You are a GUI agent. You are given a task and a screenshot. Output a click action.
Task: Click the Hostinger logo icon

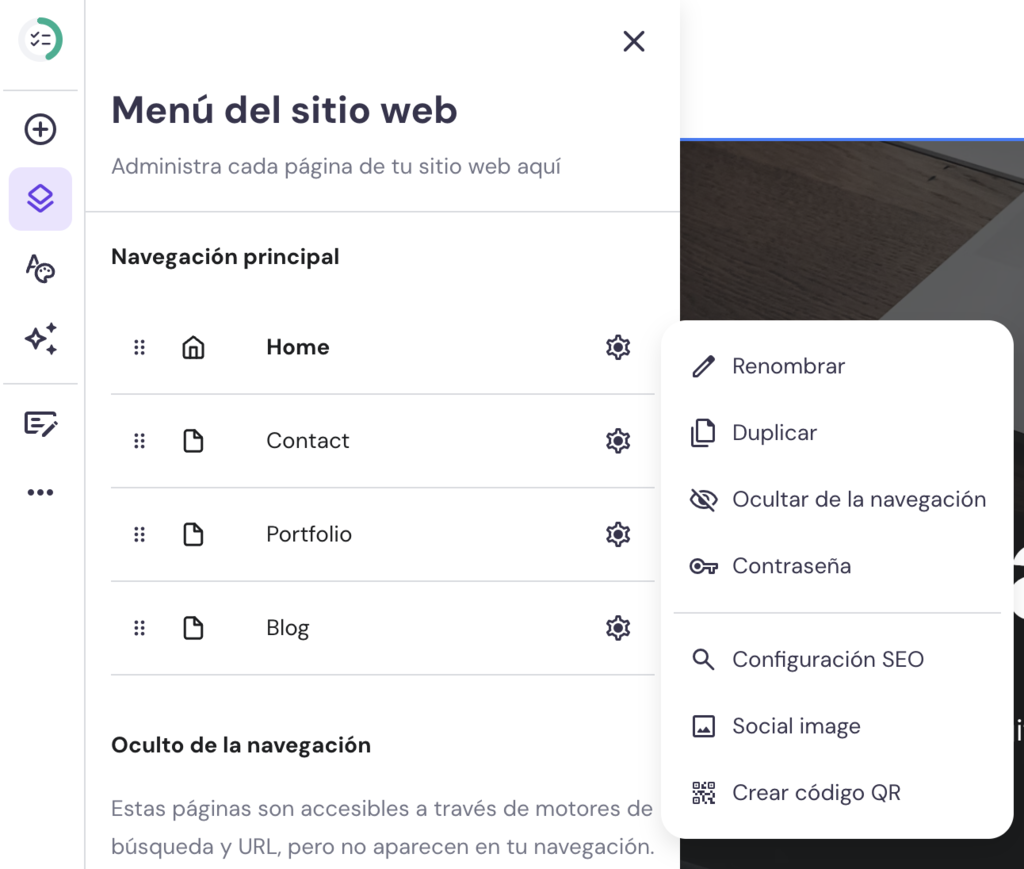40,40
